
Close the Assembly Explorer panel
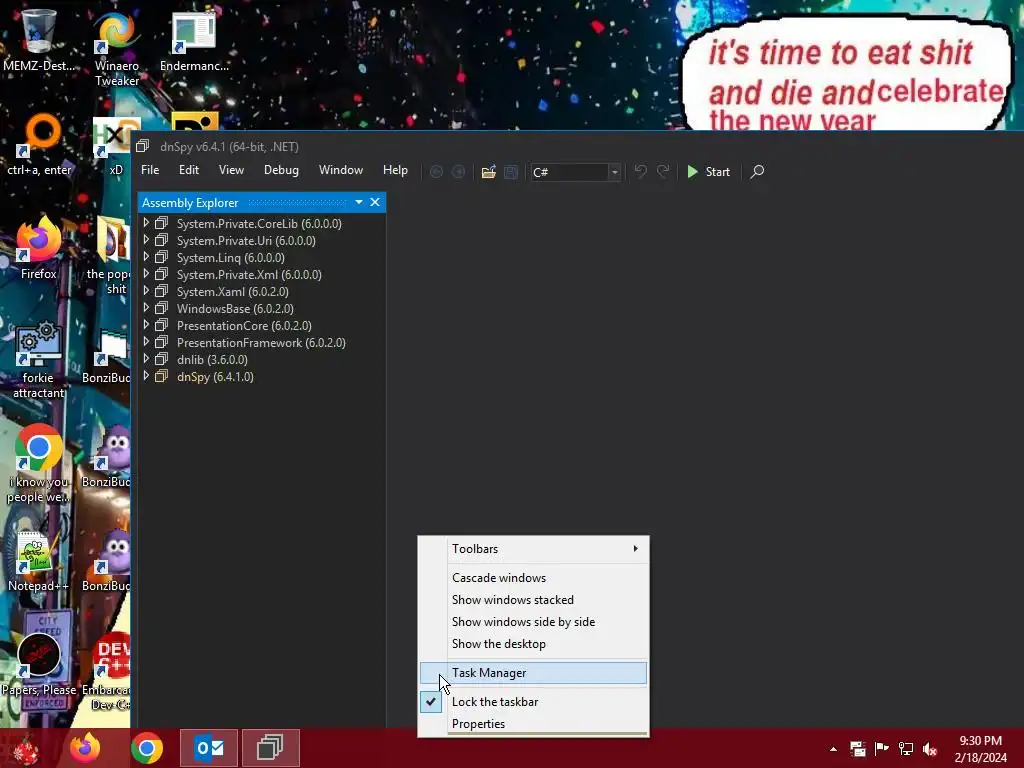tap(375, 202)
